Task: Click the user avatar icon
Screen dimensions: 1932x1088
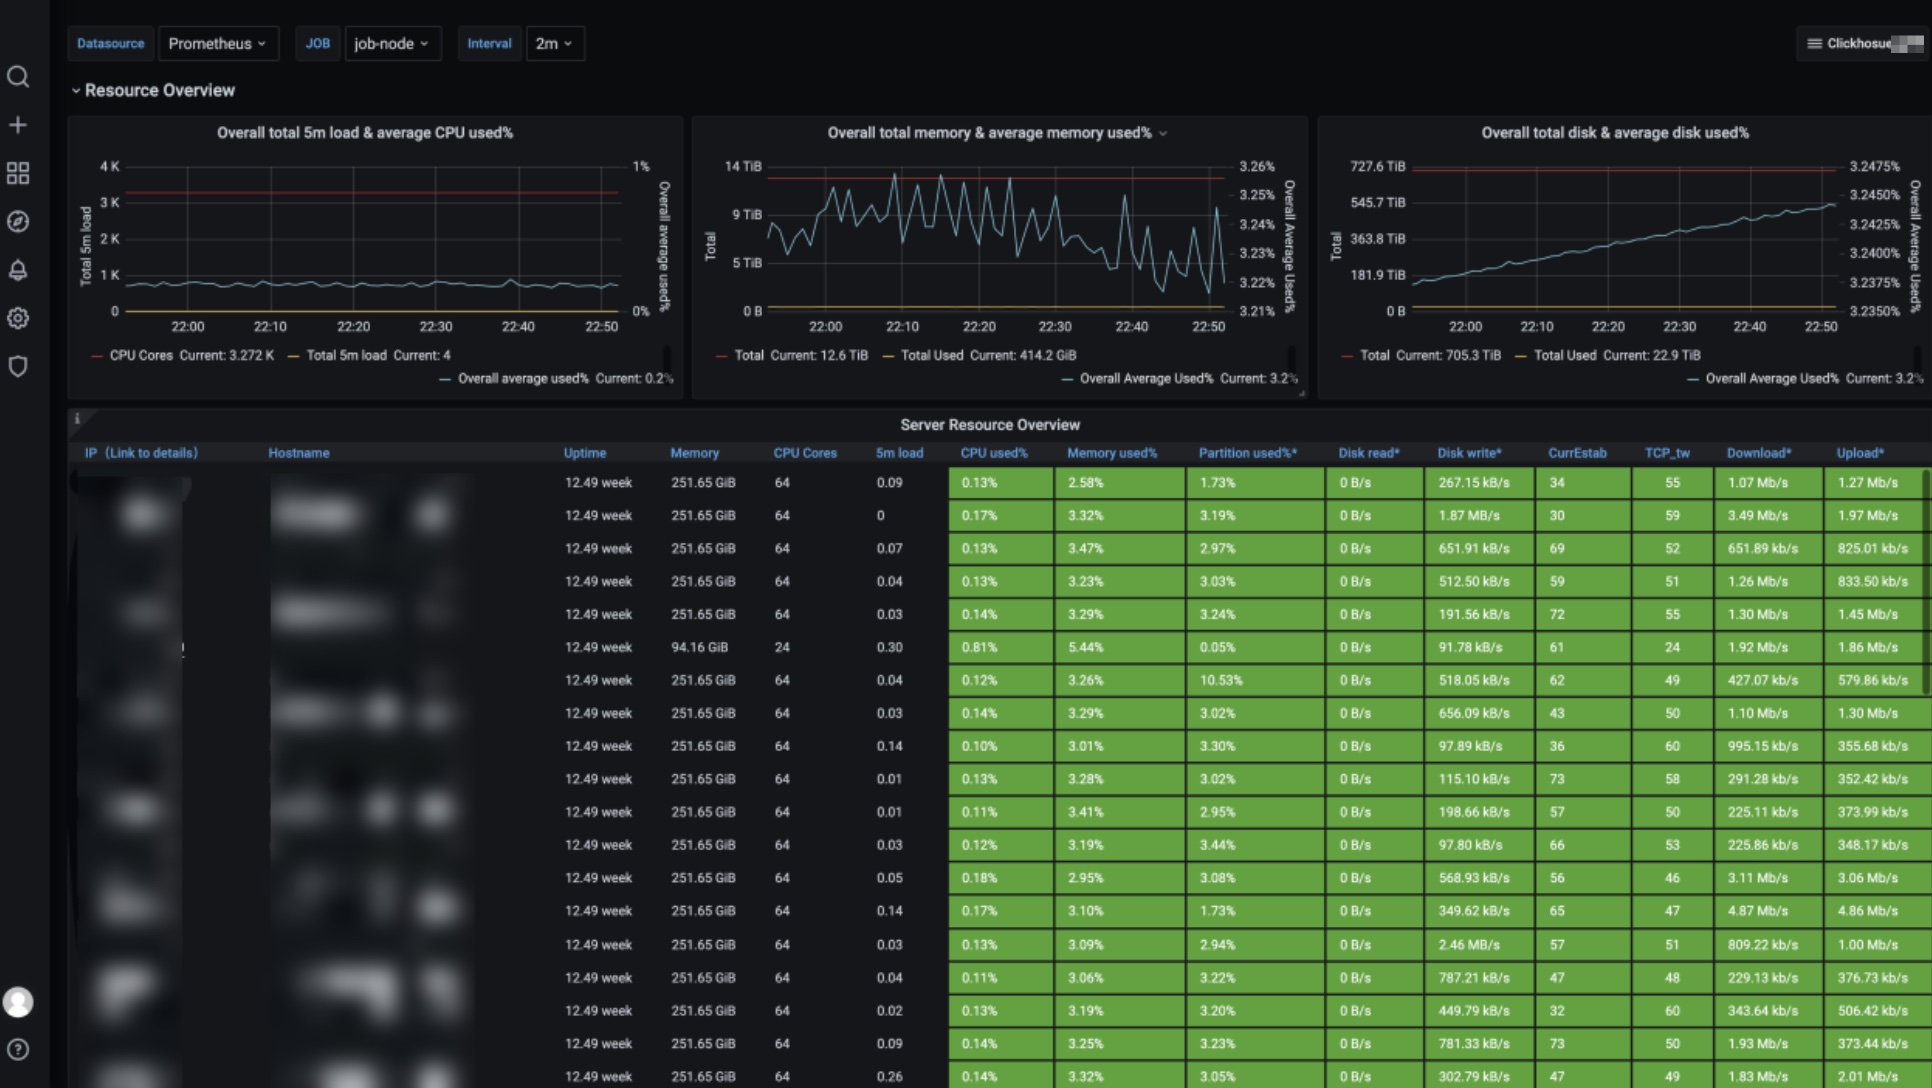Action: (18, 1002)
